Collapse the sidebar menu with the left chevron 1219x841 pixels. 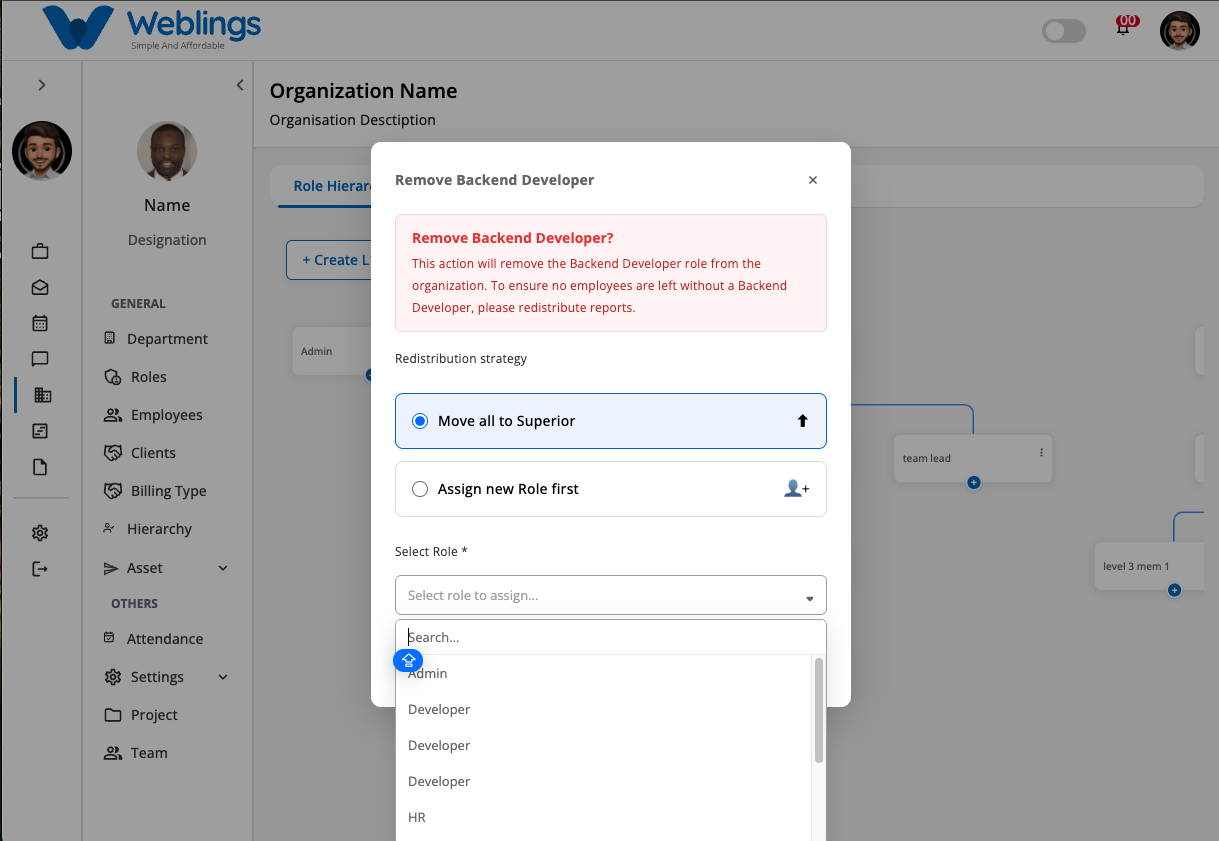(x=240, y=85)
